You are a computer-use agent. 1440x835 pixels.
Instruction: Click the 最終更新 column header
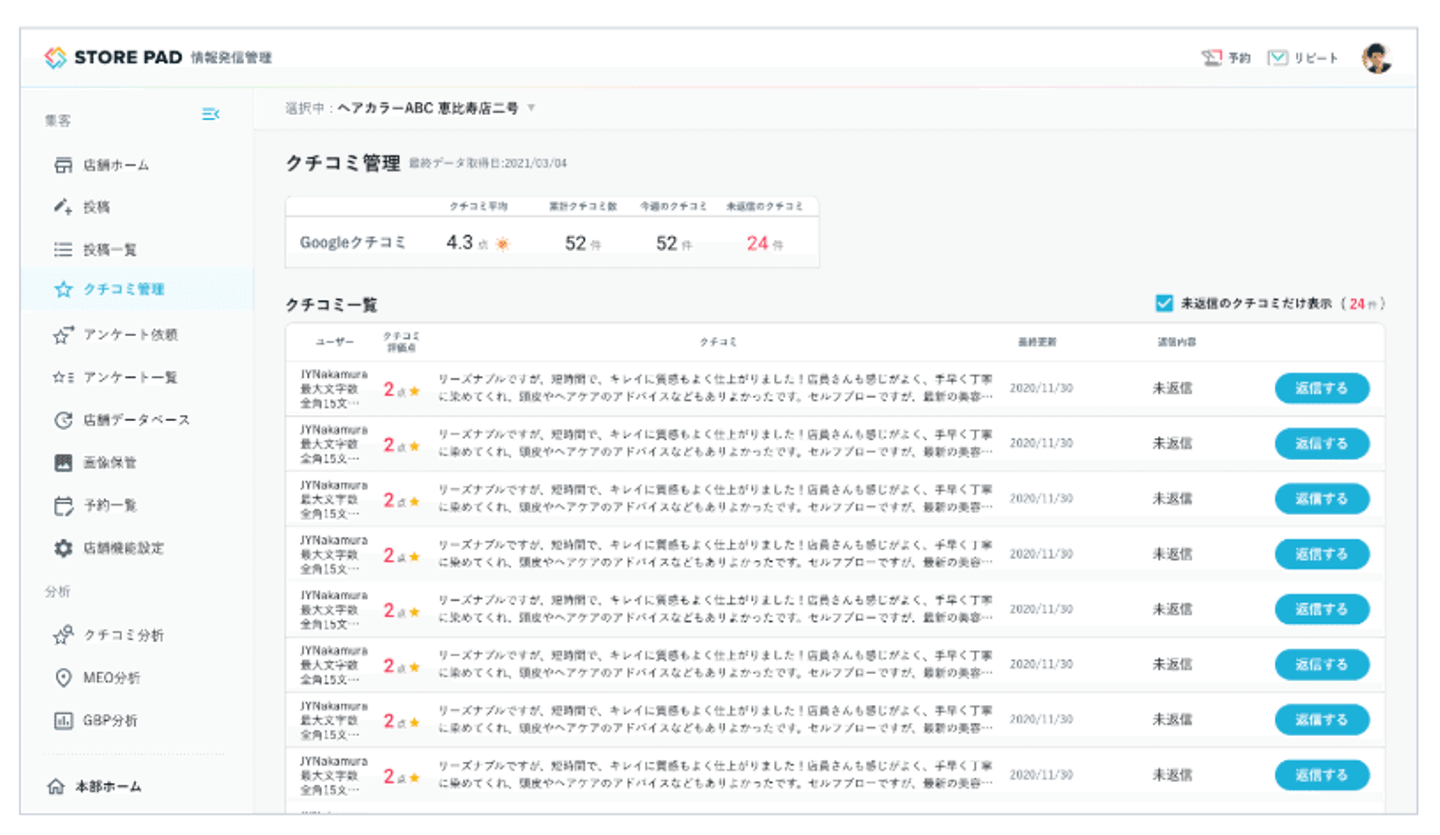[x=1037, y=342]
